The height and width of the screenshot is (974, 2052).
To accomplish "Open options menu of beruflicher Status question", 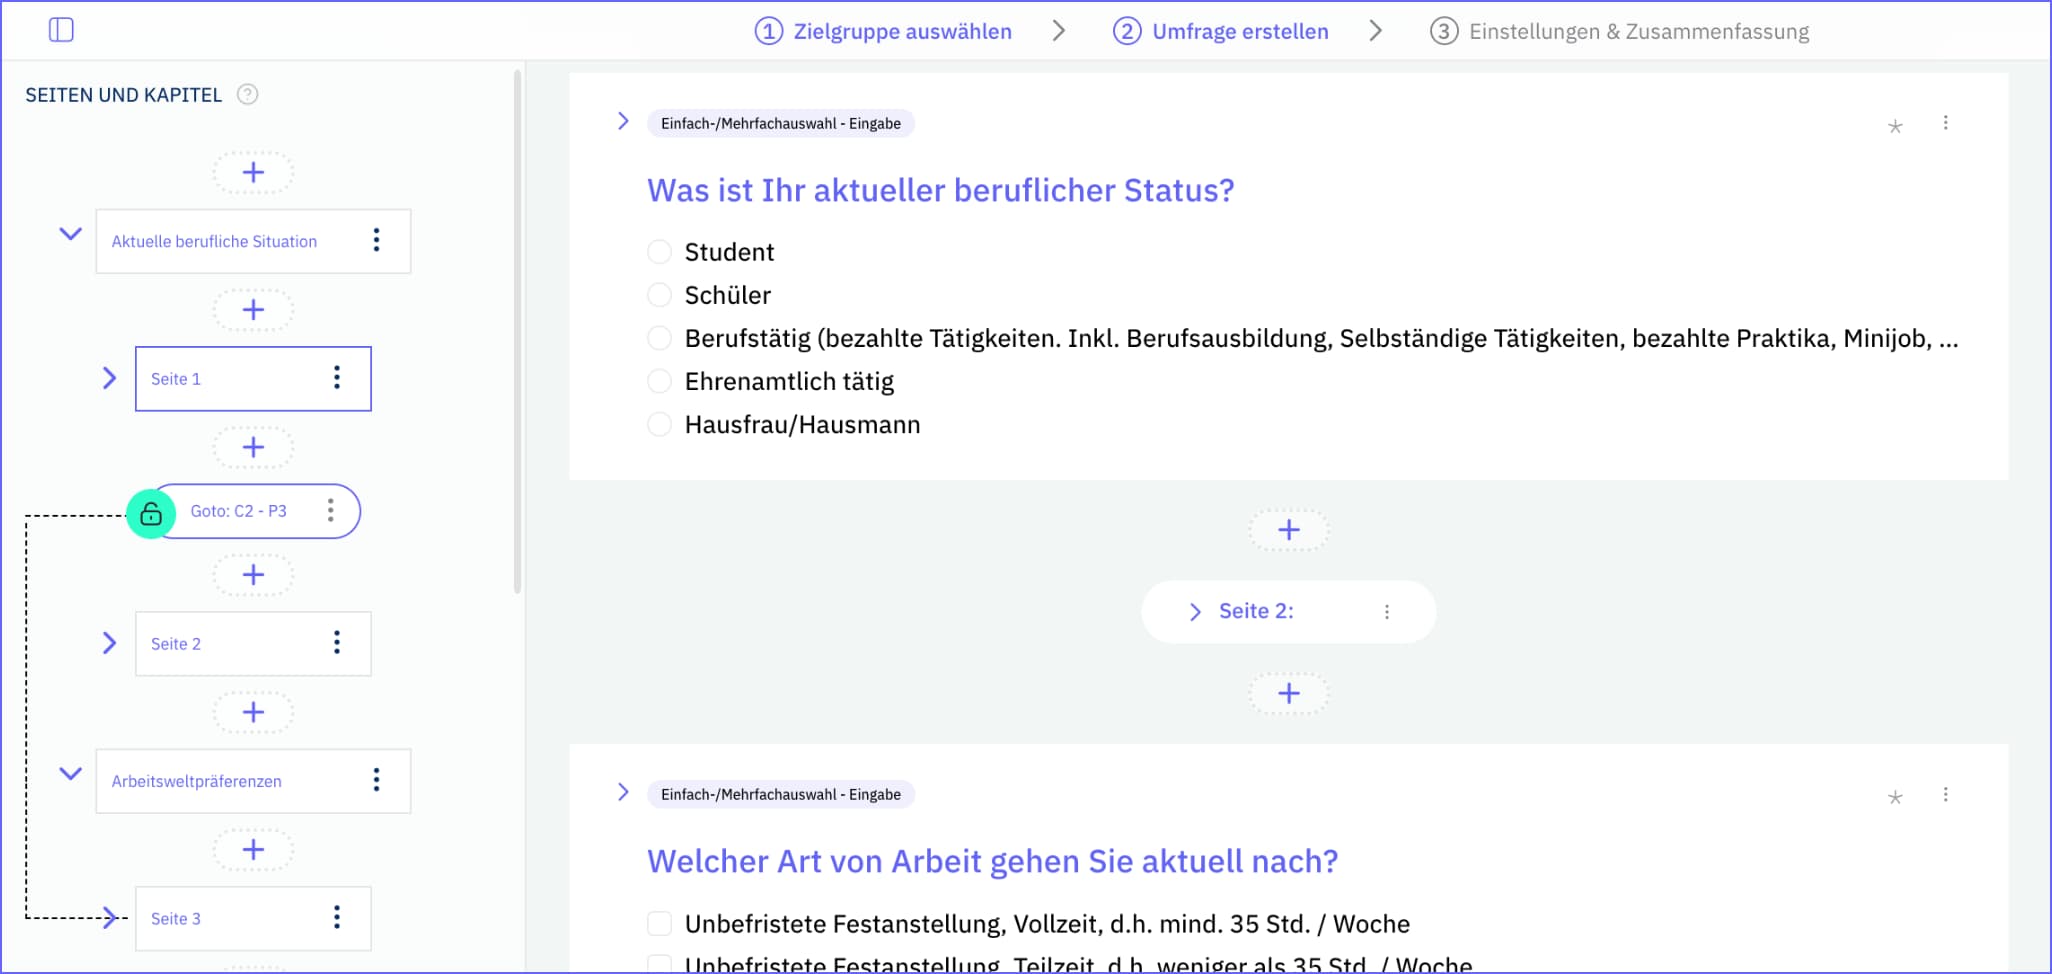I will click(1945, 123).
